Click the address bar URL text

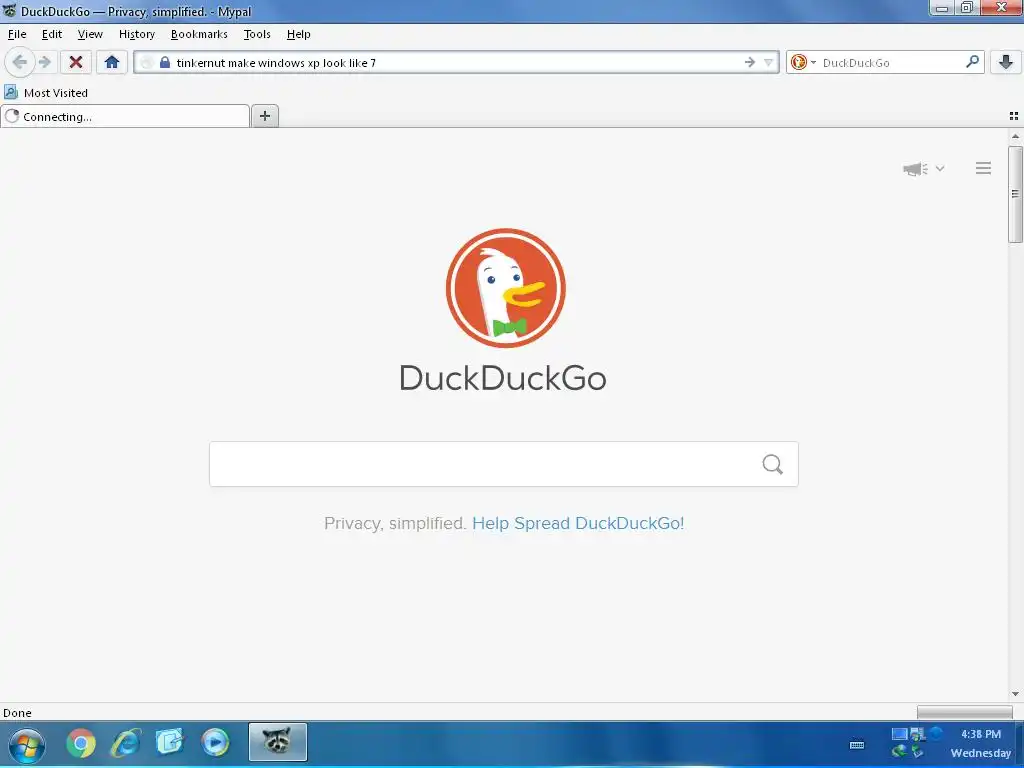(276, 63)
